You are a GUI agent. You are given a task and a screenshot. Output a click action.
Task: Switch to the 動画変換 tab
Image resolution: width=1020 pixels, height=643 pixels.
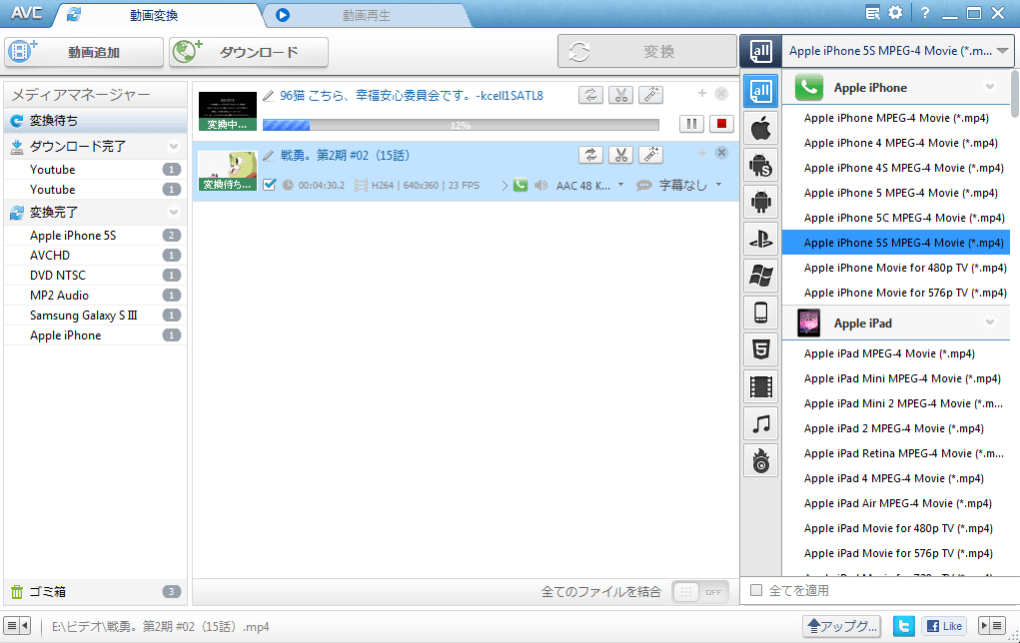tap(154, 15)
